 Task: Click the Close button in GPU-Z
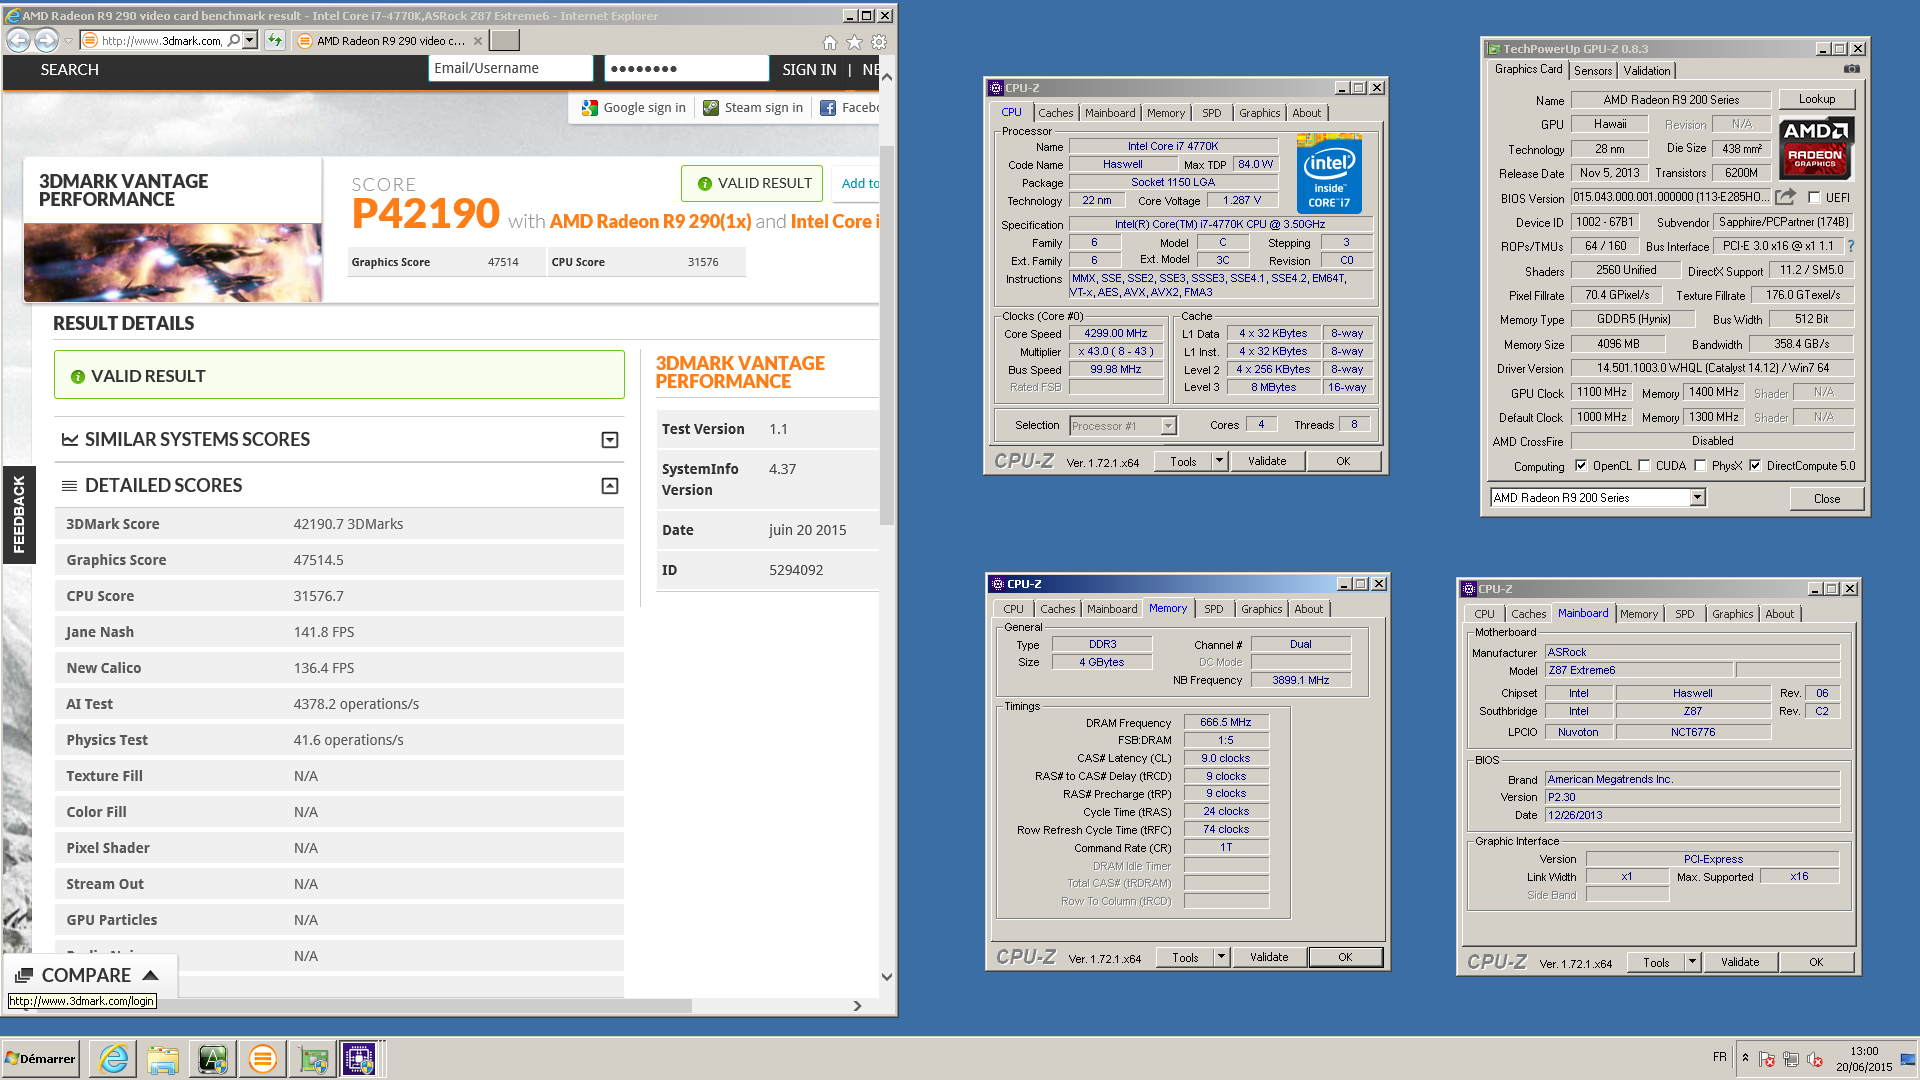pos(1826,498)
